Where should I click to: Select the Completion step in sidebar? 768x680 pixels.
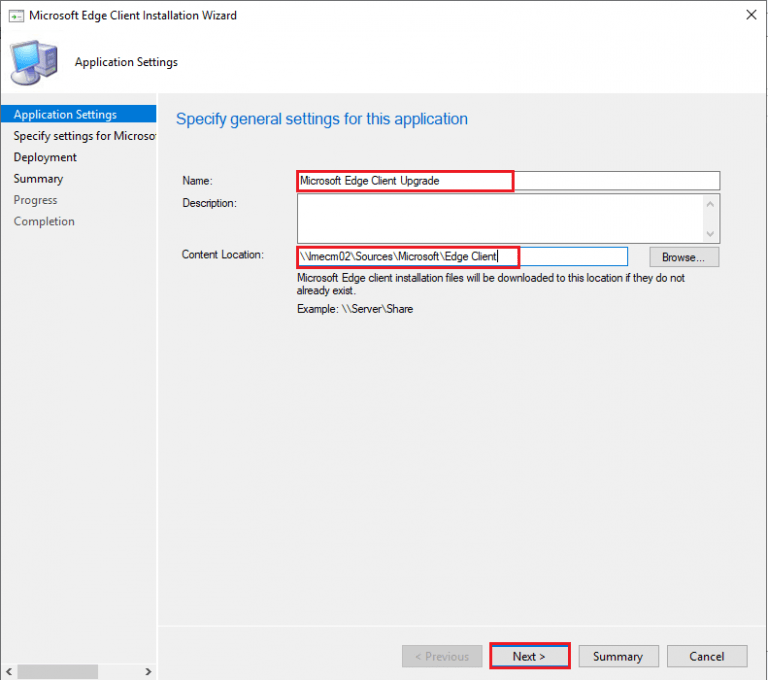tap(44, 221)
